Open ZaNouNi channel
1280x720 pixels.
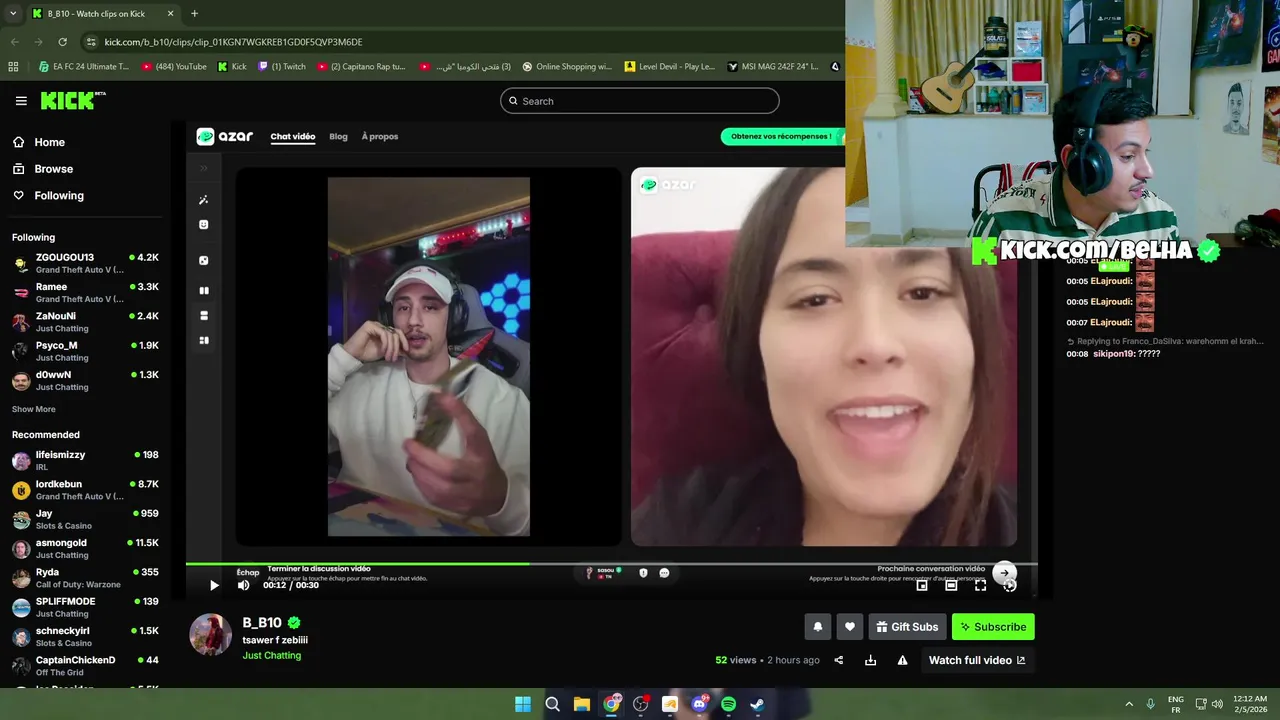coord(85,321)
